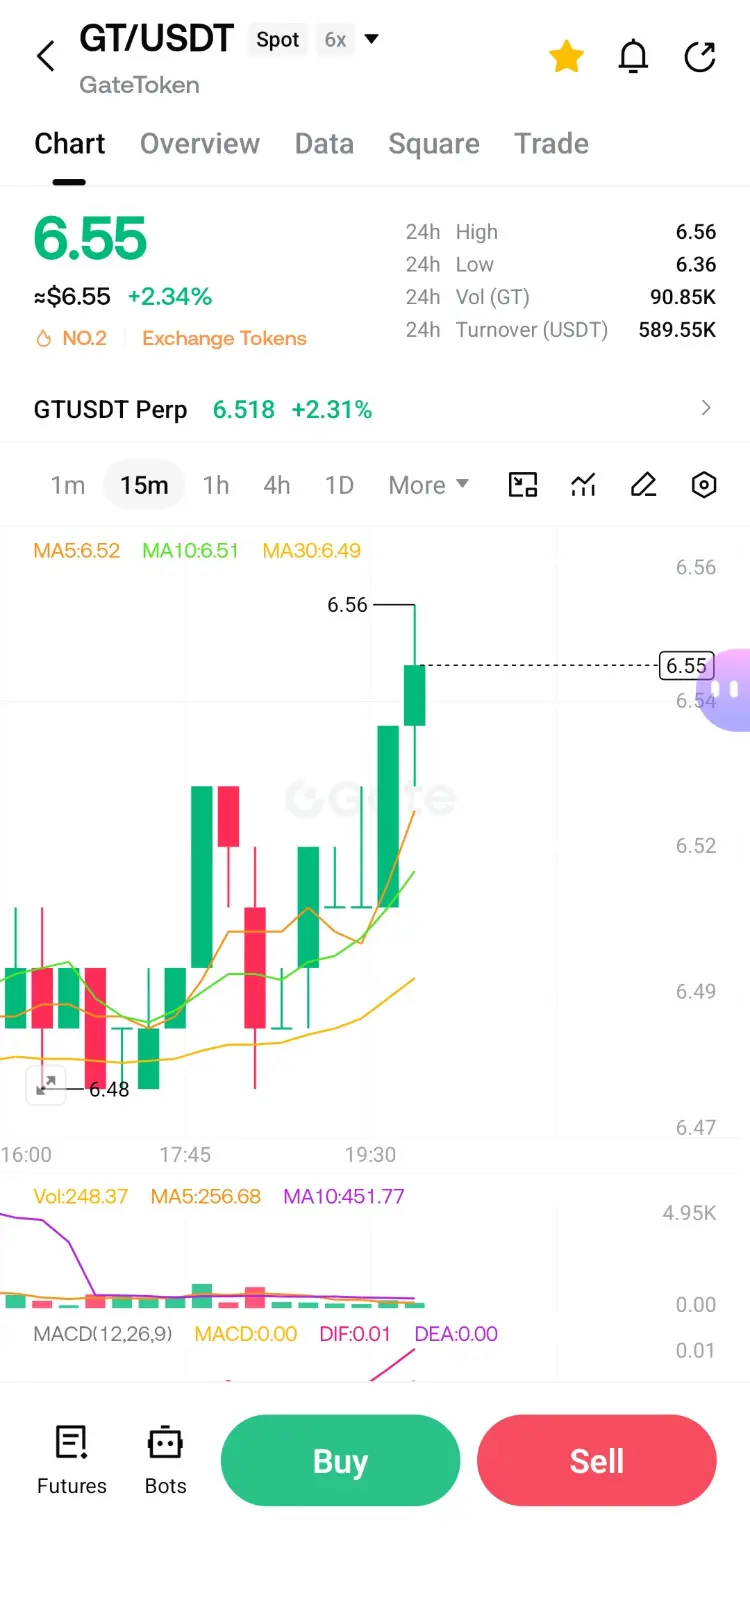Tap the 6.48 low candle marker

[x=109, y=1090]
